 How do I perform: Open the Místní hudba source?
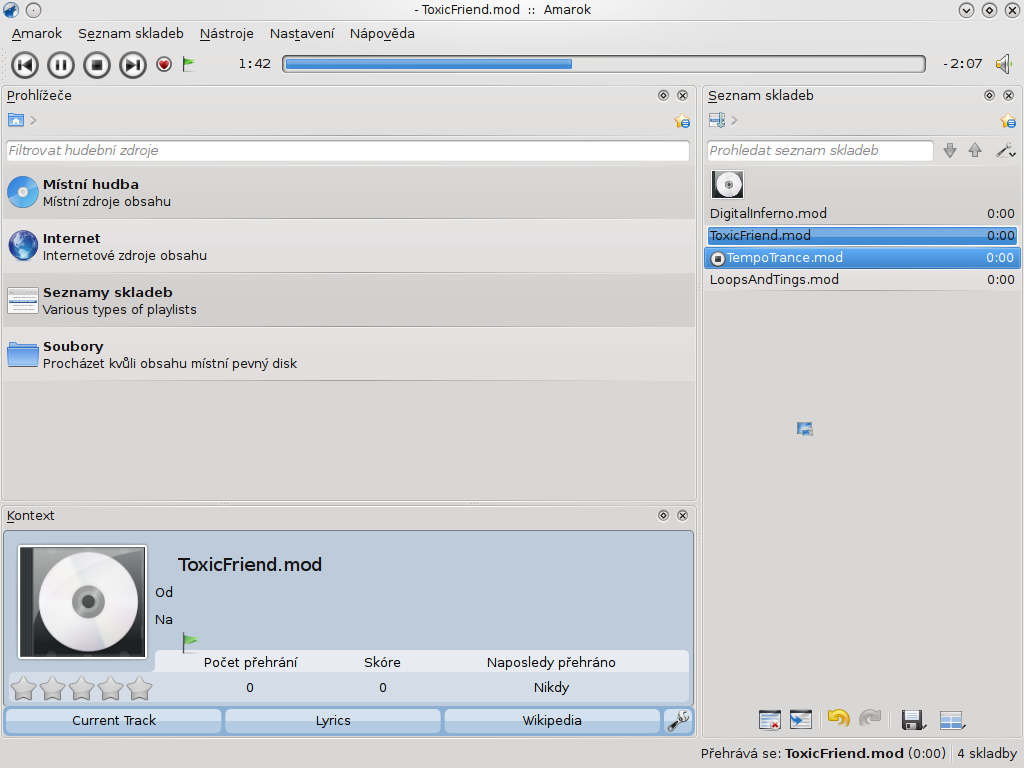[349, 193]
